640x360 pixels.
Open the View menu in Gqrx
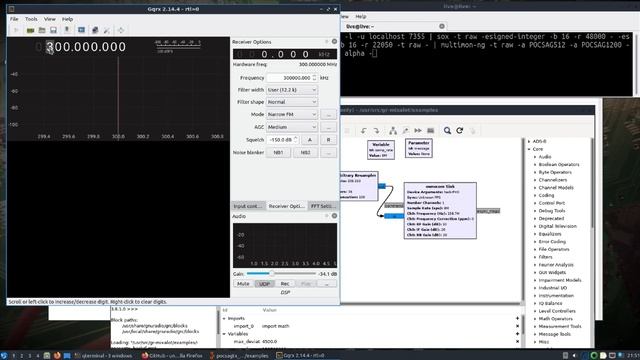[x=50, y=19]
